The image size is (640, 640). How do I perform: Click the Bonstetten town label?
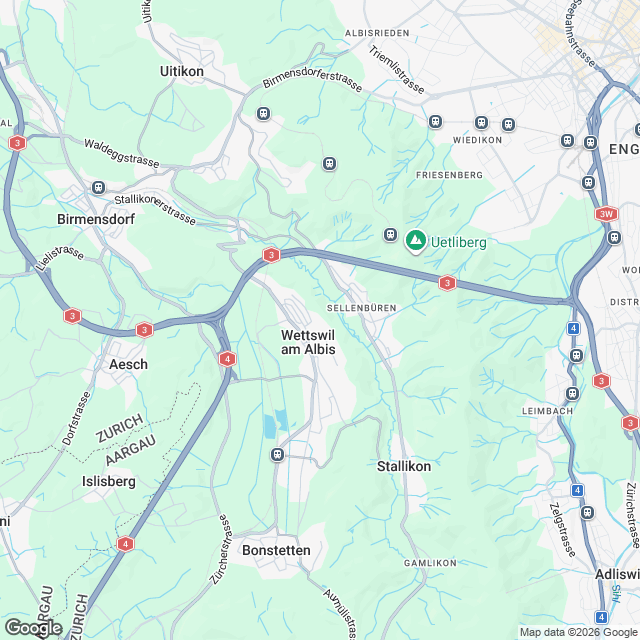[x=276, y=550]
